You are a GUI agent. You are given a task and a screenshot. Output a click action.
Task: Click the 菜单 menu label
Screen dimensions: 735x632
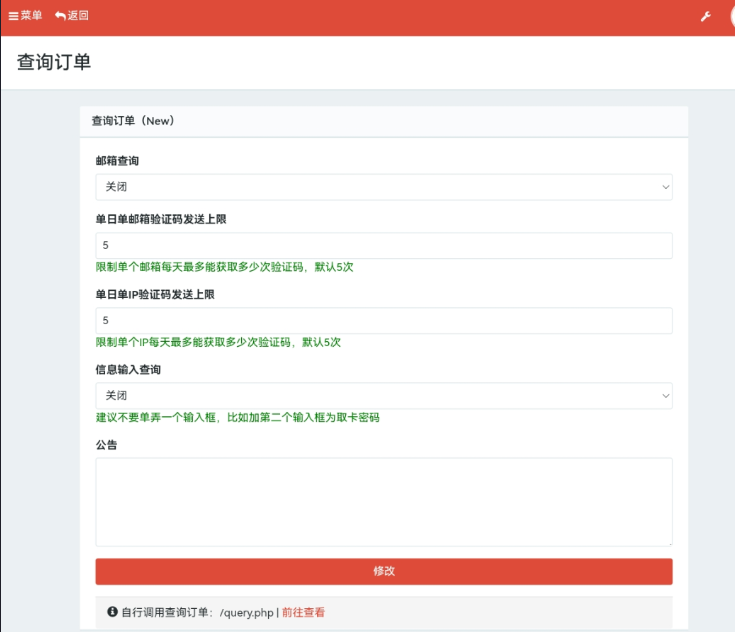(31, 16)
